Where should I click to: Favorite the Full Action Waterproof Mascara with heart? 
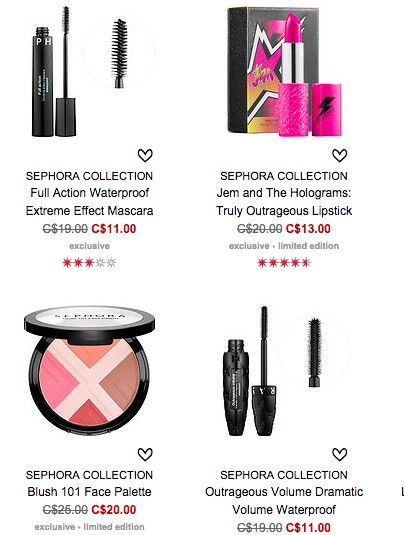tap(145, 156)
